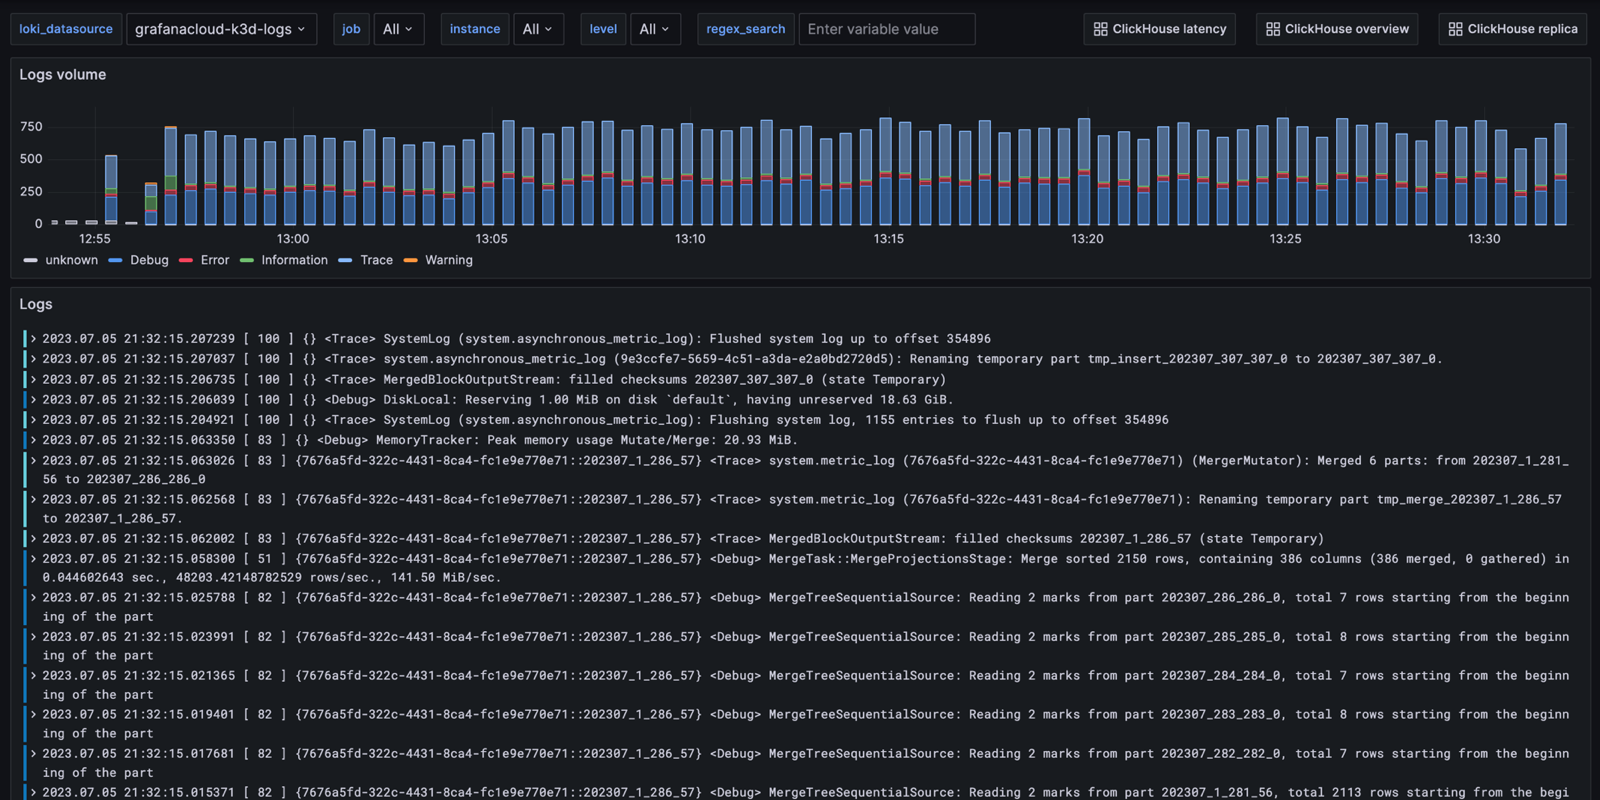
Task: Open the ClickHouse overview dashboard link
Action: click(x=1337, y=29)
